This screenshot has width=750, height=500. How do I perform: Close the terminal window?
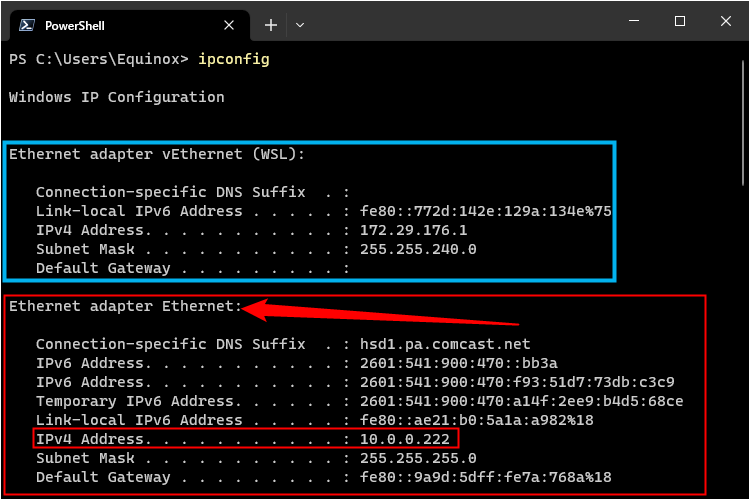tap(726, 21)
